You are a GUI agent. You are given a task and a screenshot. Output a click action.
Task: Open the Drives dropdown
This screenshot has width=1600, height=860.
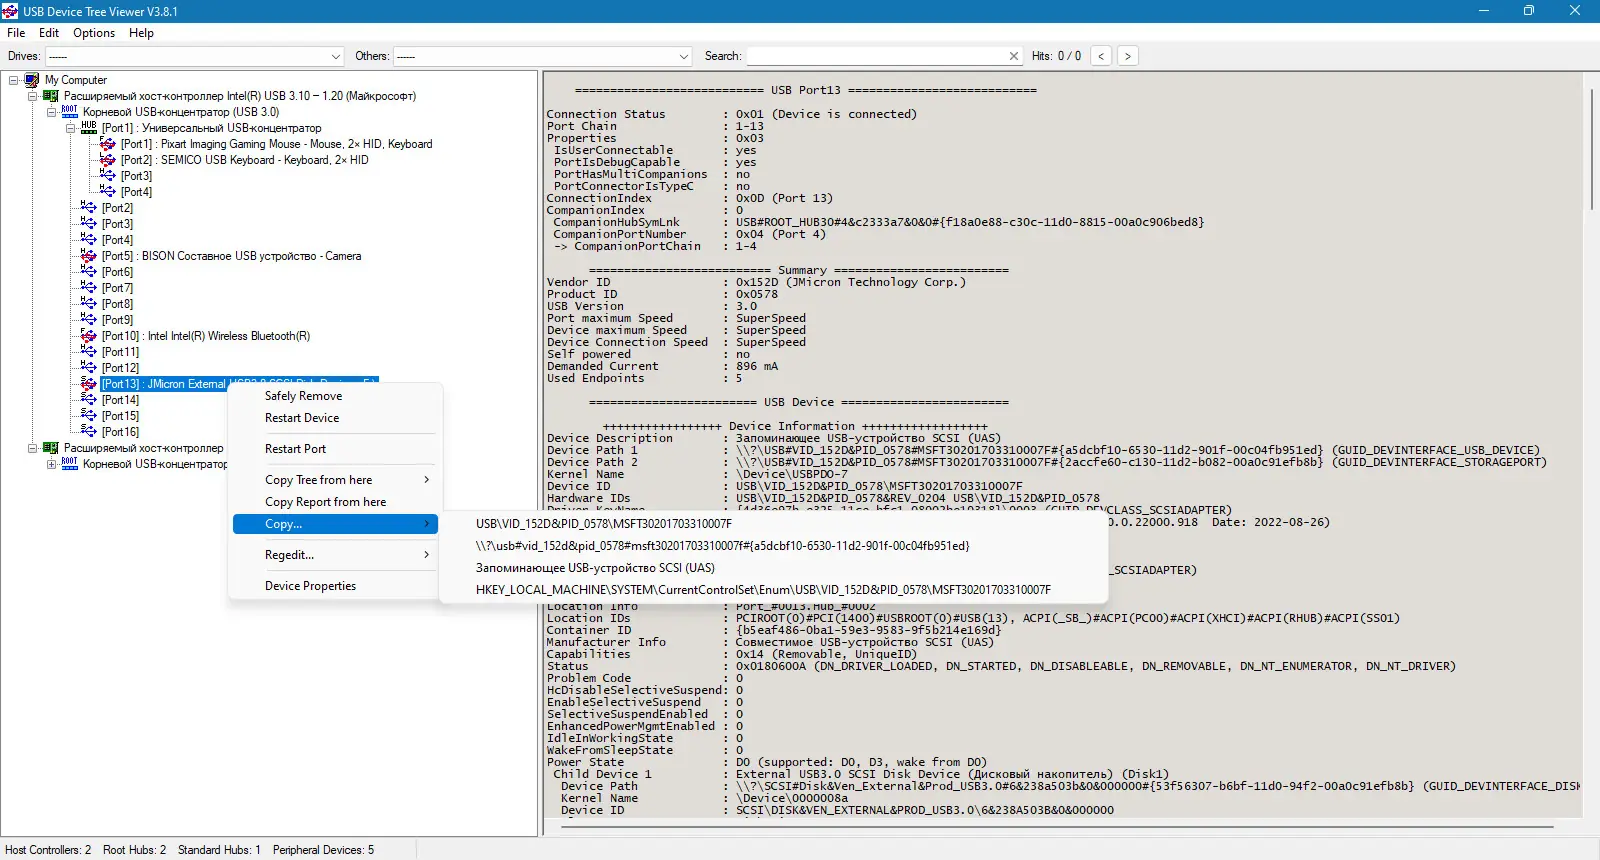[x=195, y=56]
